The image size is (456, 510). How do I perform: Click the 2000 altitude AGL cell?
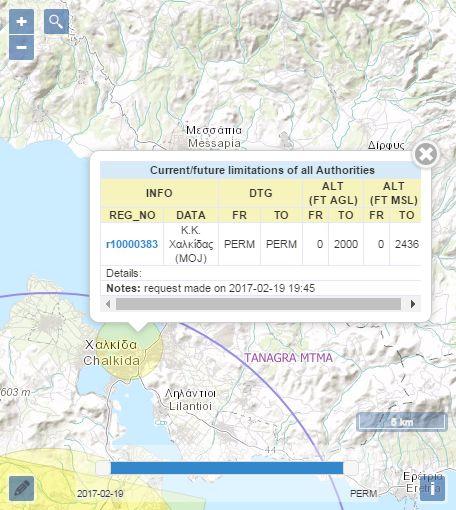pyautogui.click(x=346, y=244)
